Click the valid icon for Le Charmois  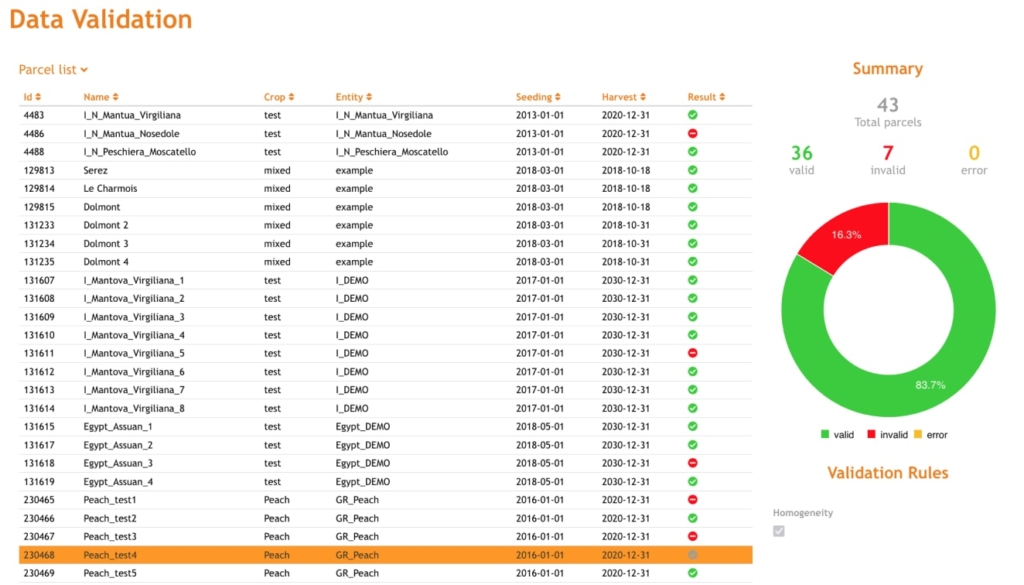click(x=694, y=188)
